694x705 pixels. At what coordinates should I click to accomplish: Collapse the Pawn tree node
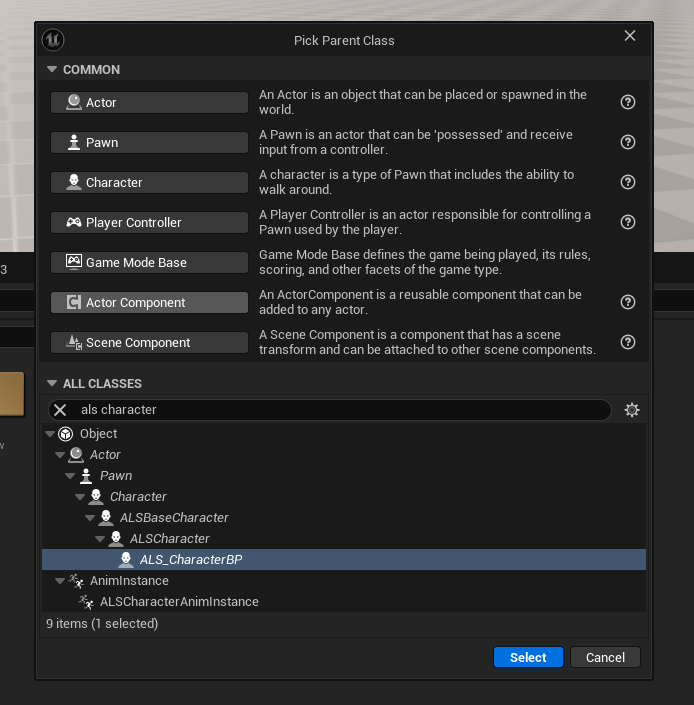pos(70,476)
